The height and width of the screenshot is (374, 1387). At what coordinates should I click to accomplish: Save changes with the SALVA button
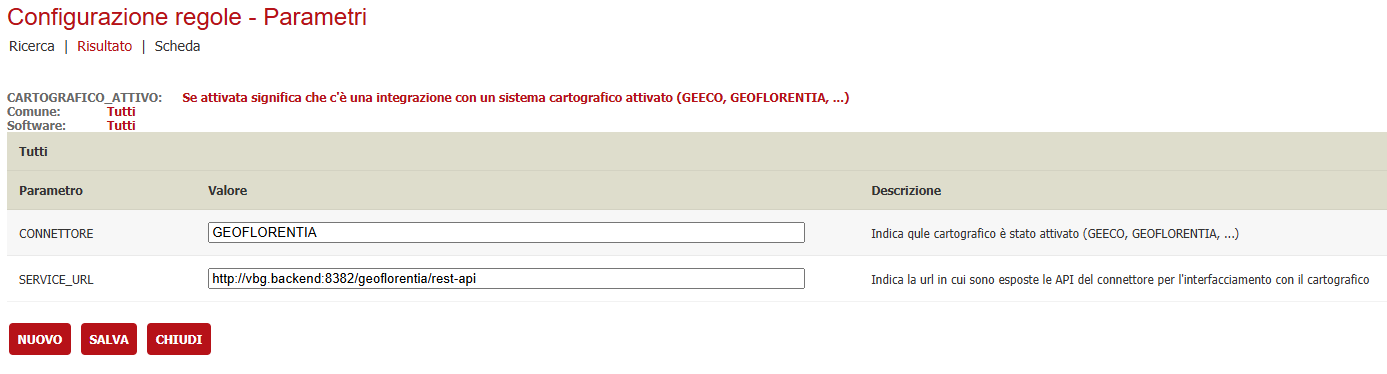[109, 340]
